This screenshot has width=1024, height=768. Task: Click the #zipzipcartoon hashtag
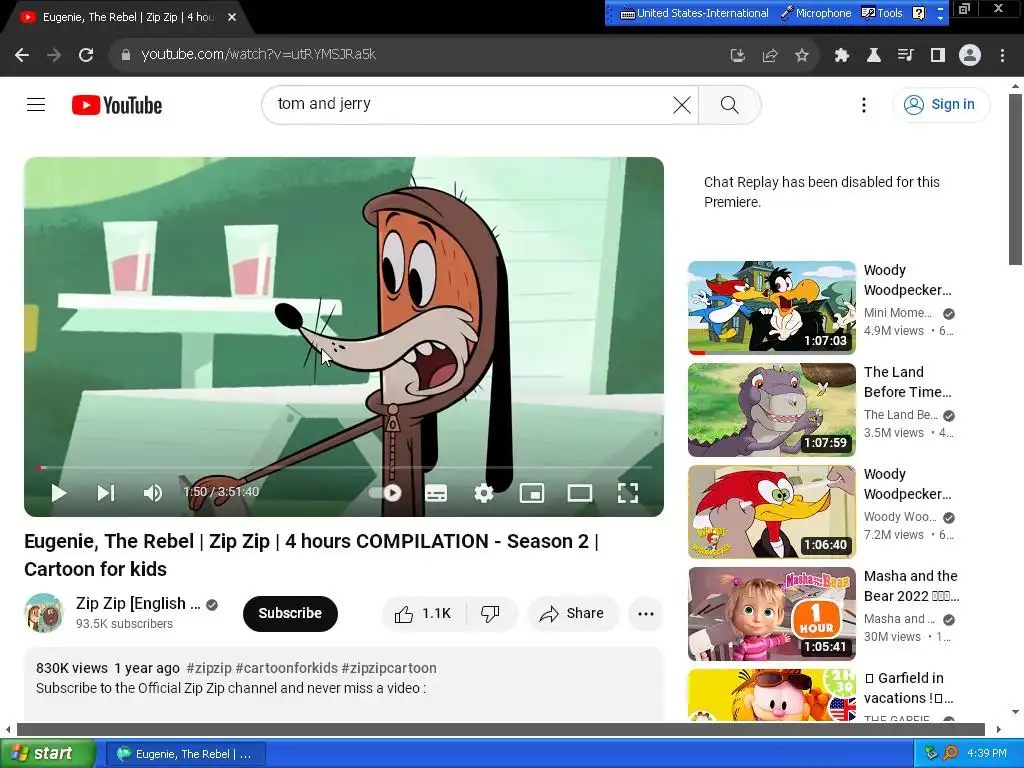pos(389,668)
